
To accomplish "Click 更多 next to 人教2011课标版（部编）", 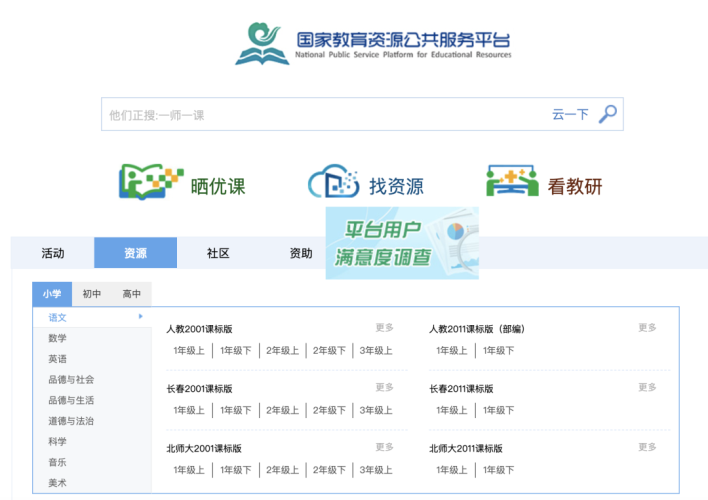I will tap(648, 328).
